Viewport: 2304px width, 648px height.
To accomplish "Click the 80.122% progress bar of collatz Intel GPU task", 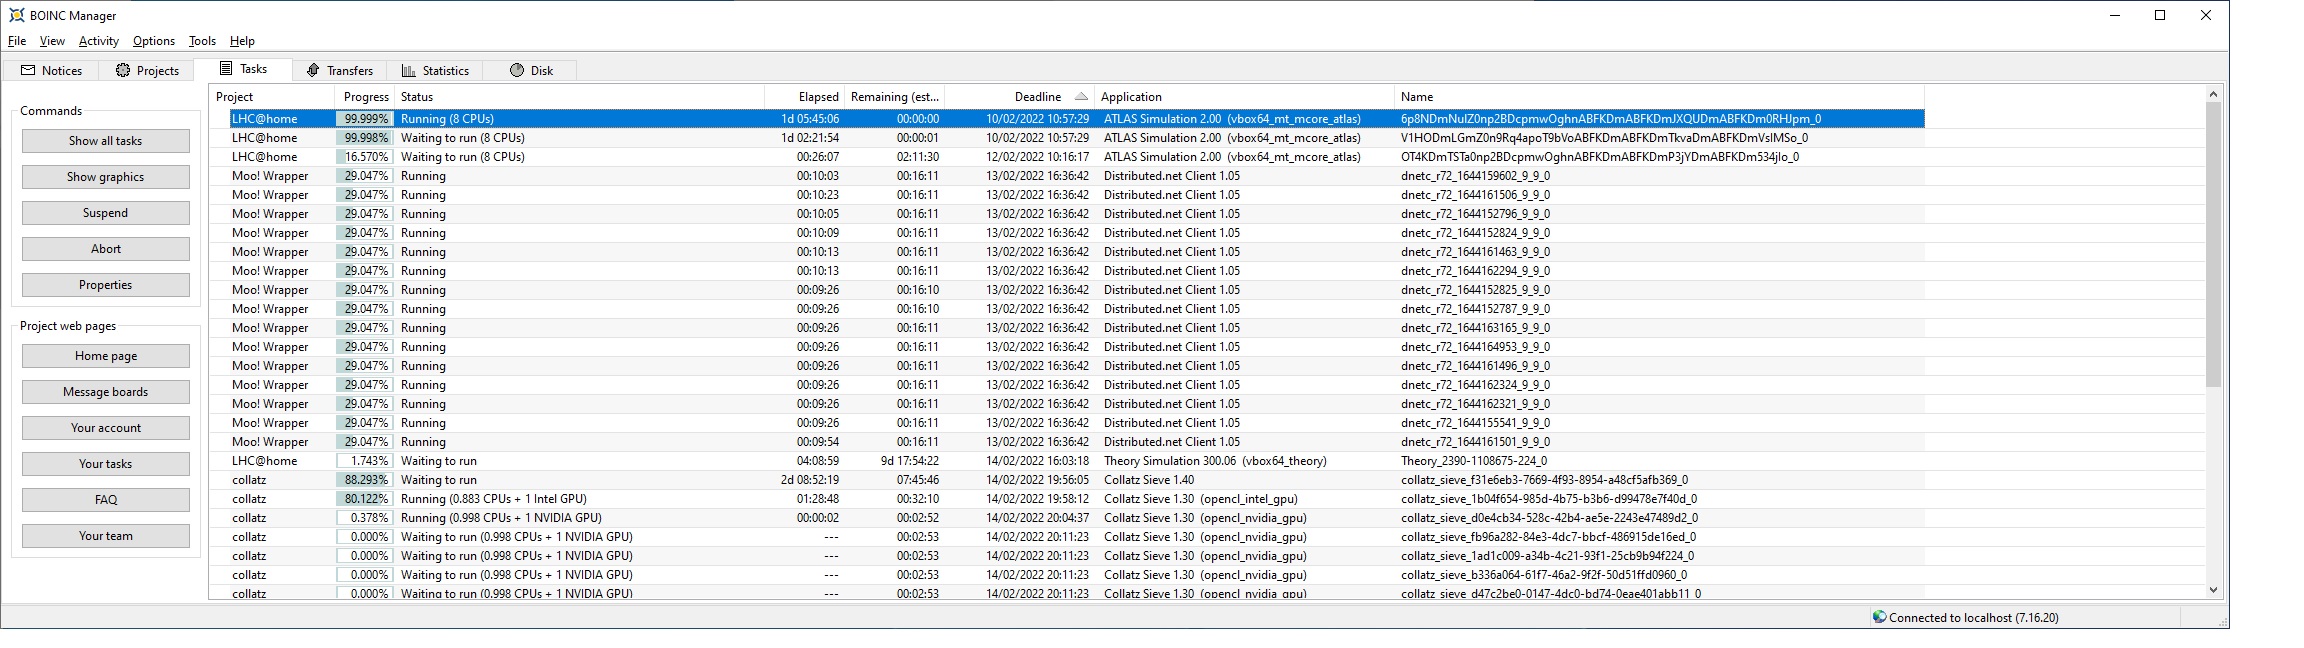I will [364, 499].
